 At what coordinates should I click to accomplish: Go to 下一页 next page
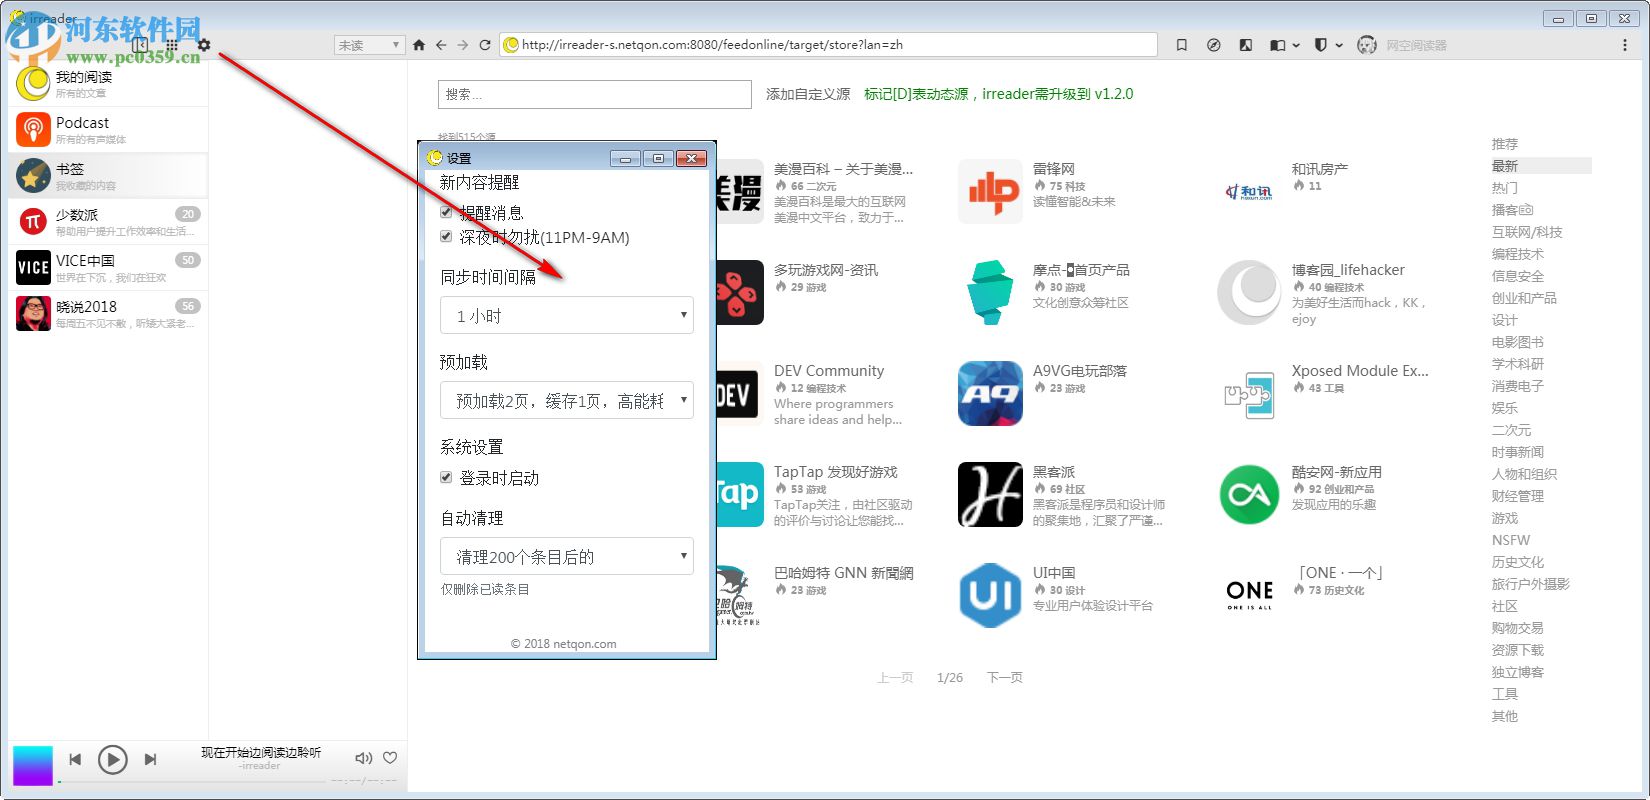[x=1004, y=677]
